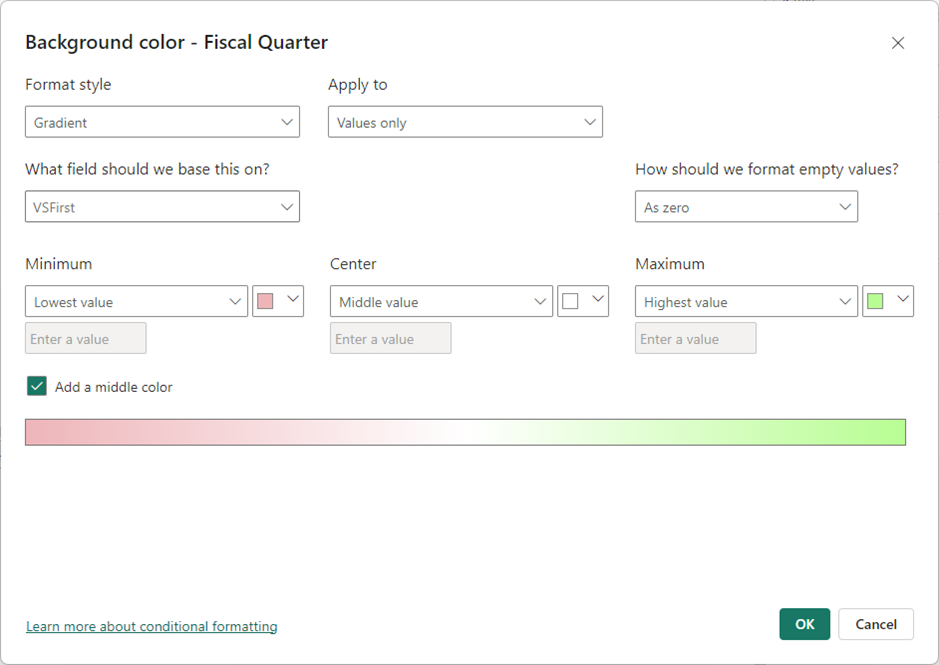Open the Middle value center dropdown
This screenshot has height=665, width=939.
[x=441, y=301]
